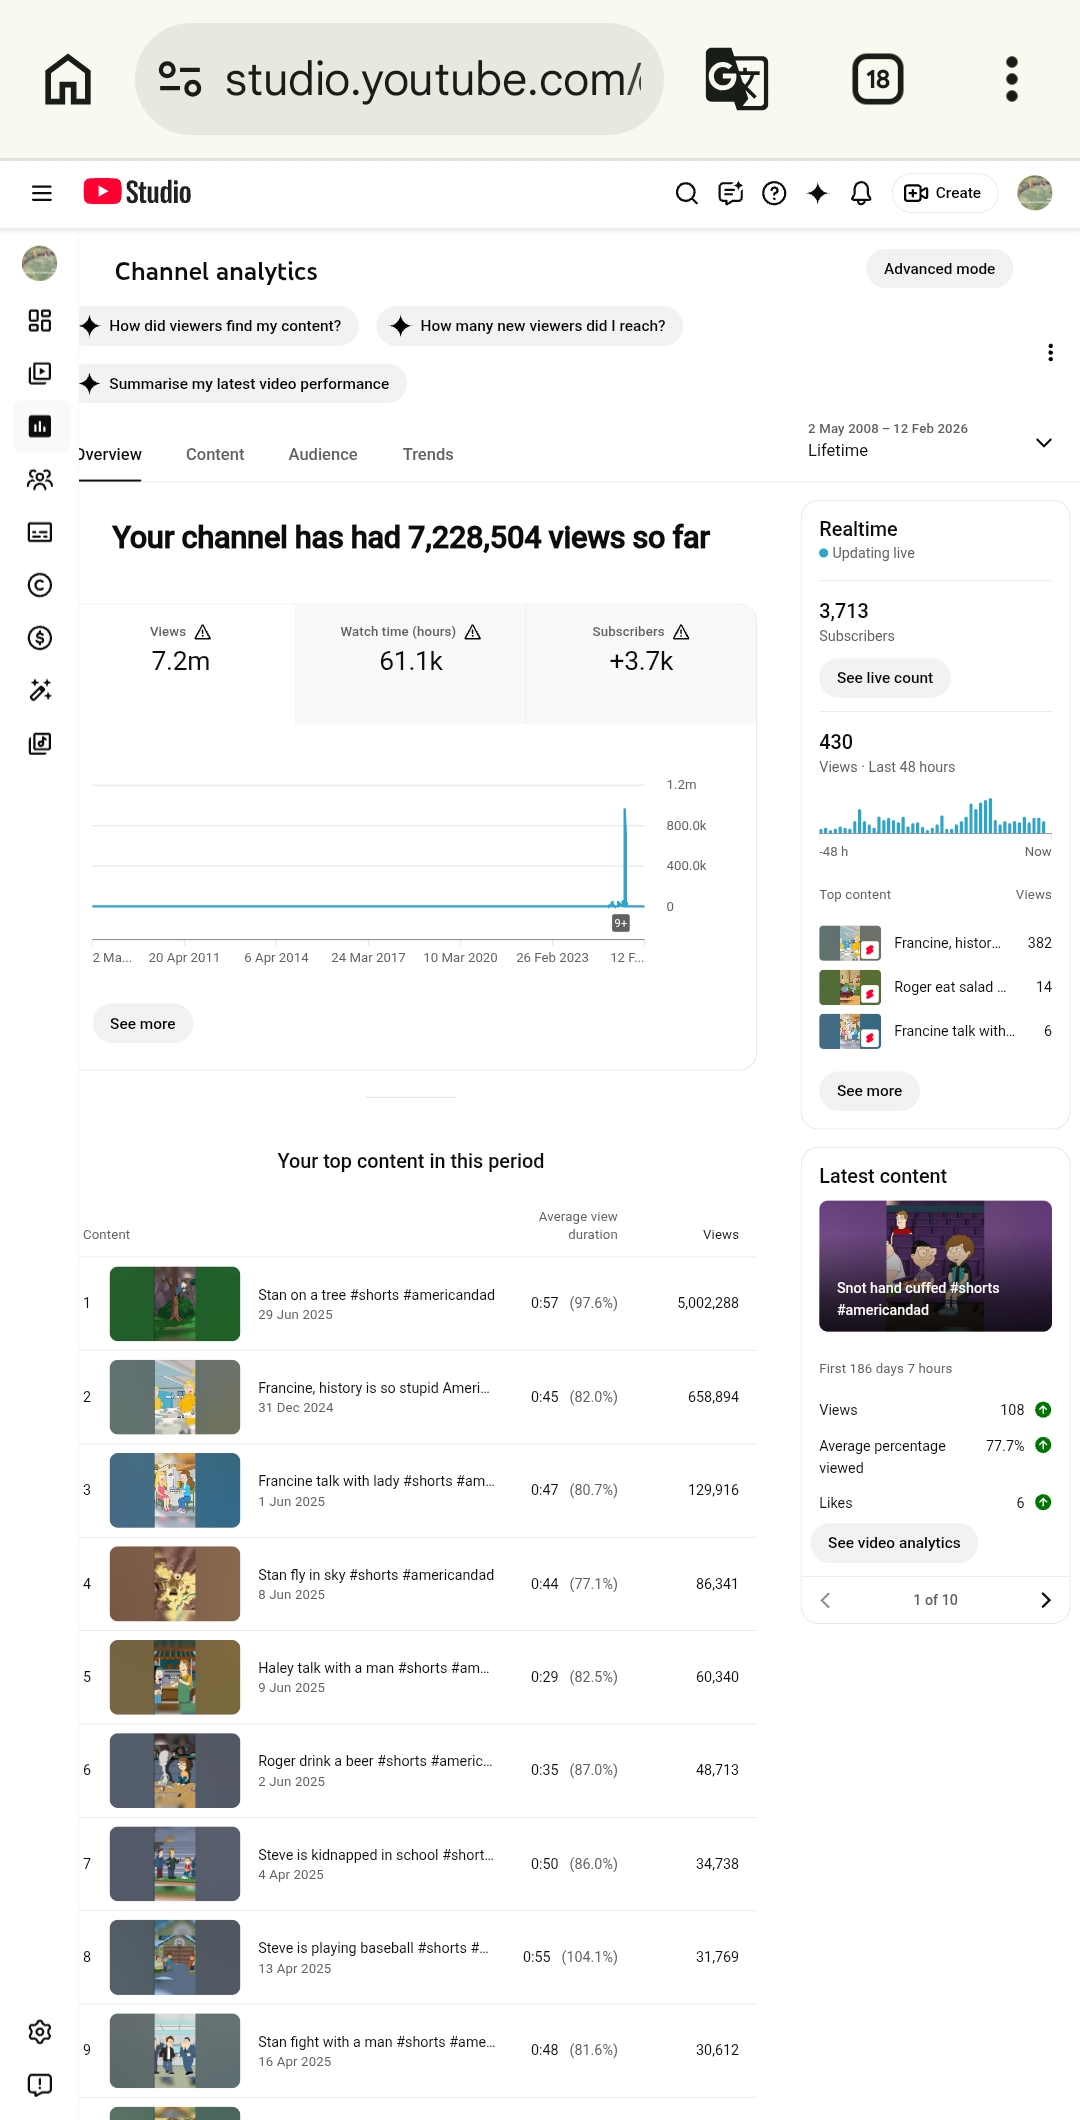The image size is (1080, 2120).
Task: Open Earn dollar icon in the sidebar
Action: [40, 638]
